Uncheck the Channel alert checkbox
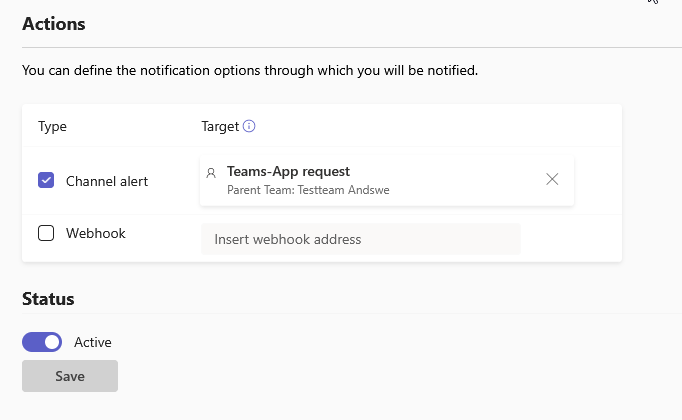Viewport: 682px width, 420px height. (x=46, y=181)
